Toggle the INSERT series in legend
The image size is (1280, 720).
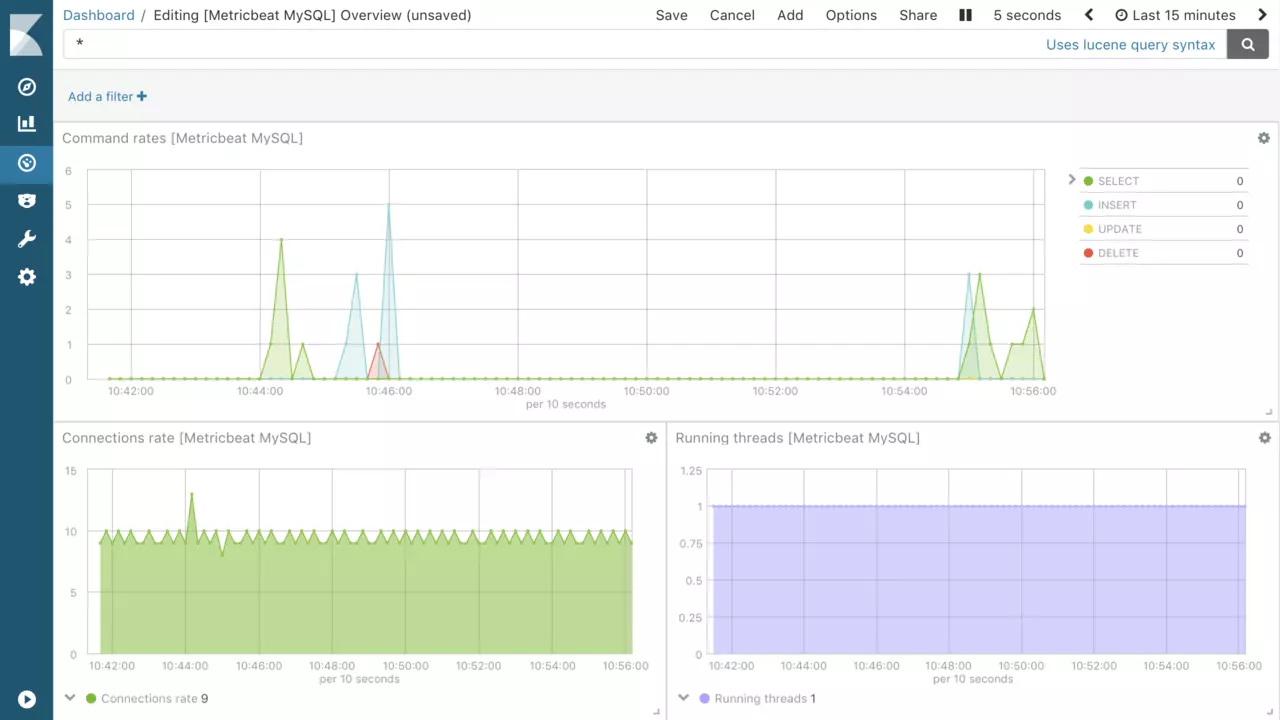click(1117, 205)
